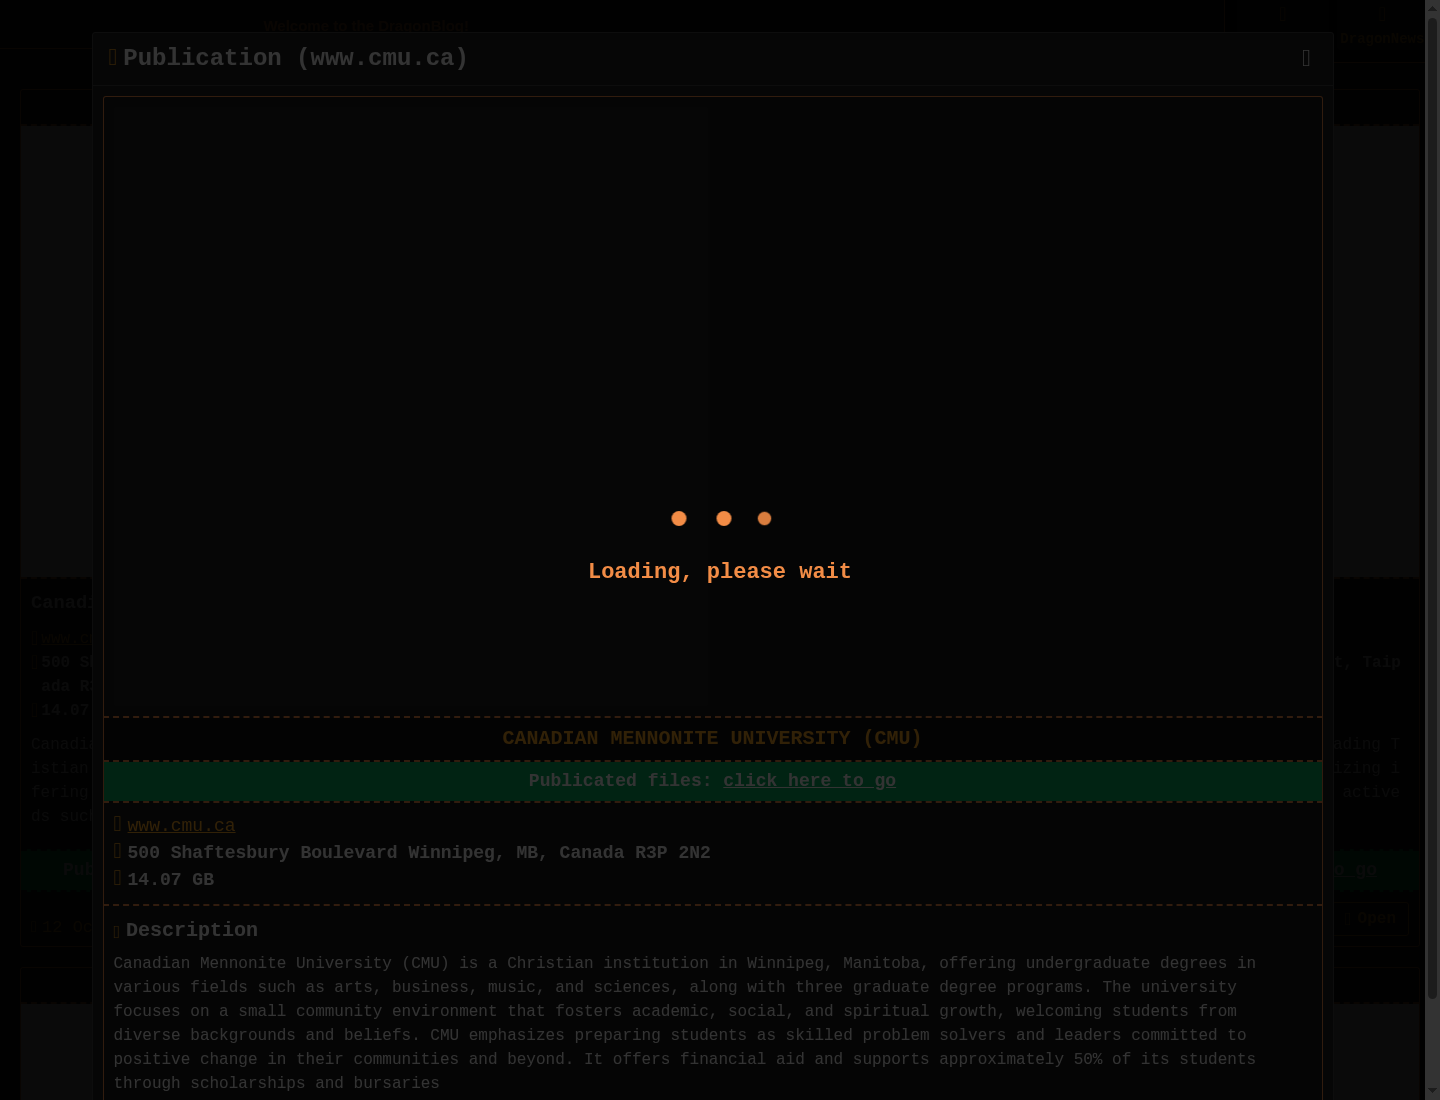Click the middle loading dot in the spinner
Image resolution: width=1440 pixels, height=1100 pixels.
(724, 518)
